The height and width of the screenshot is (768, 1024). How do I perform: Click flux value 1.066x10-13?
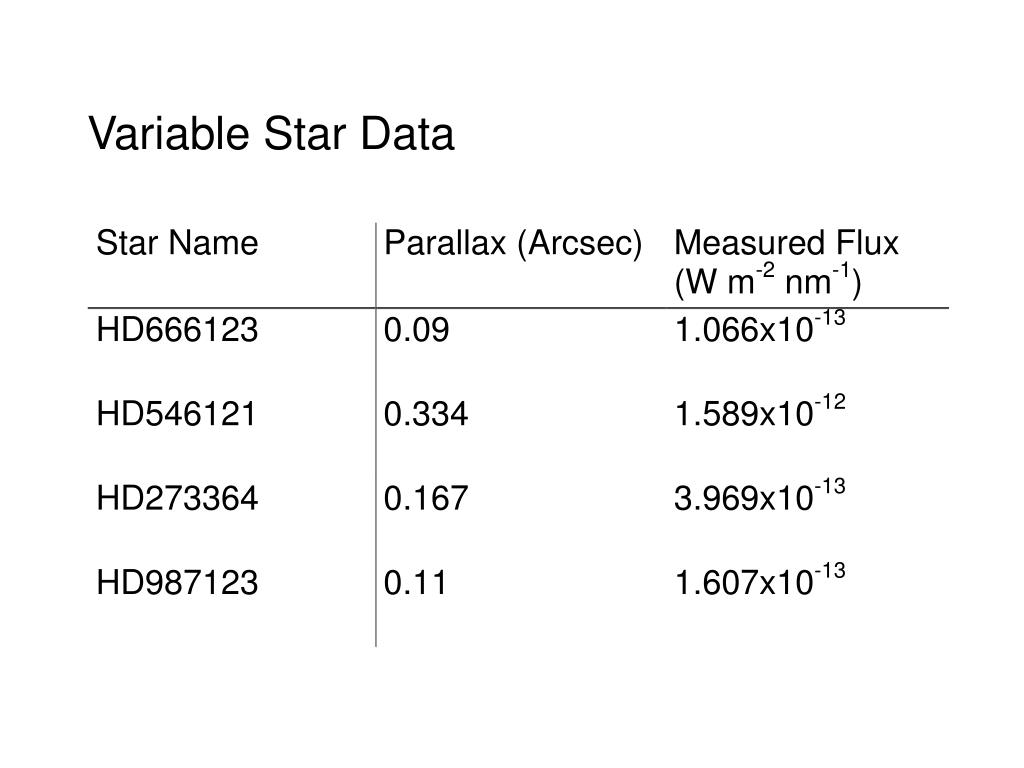point(760,327)
